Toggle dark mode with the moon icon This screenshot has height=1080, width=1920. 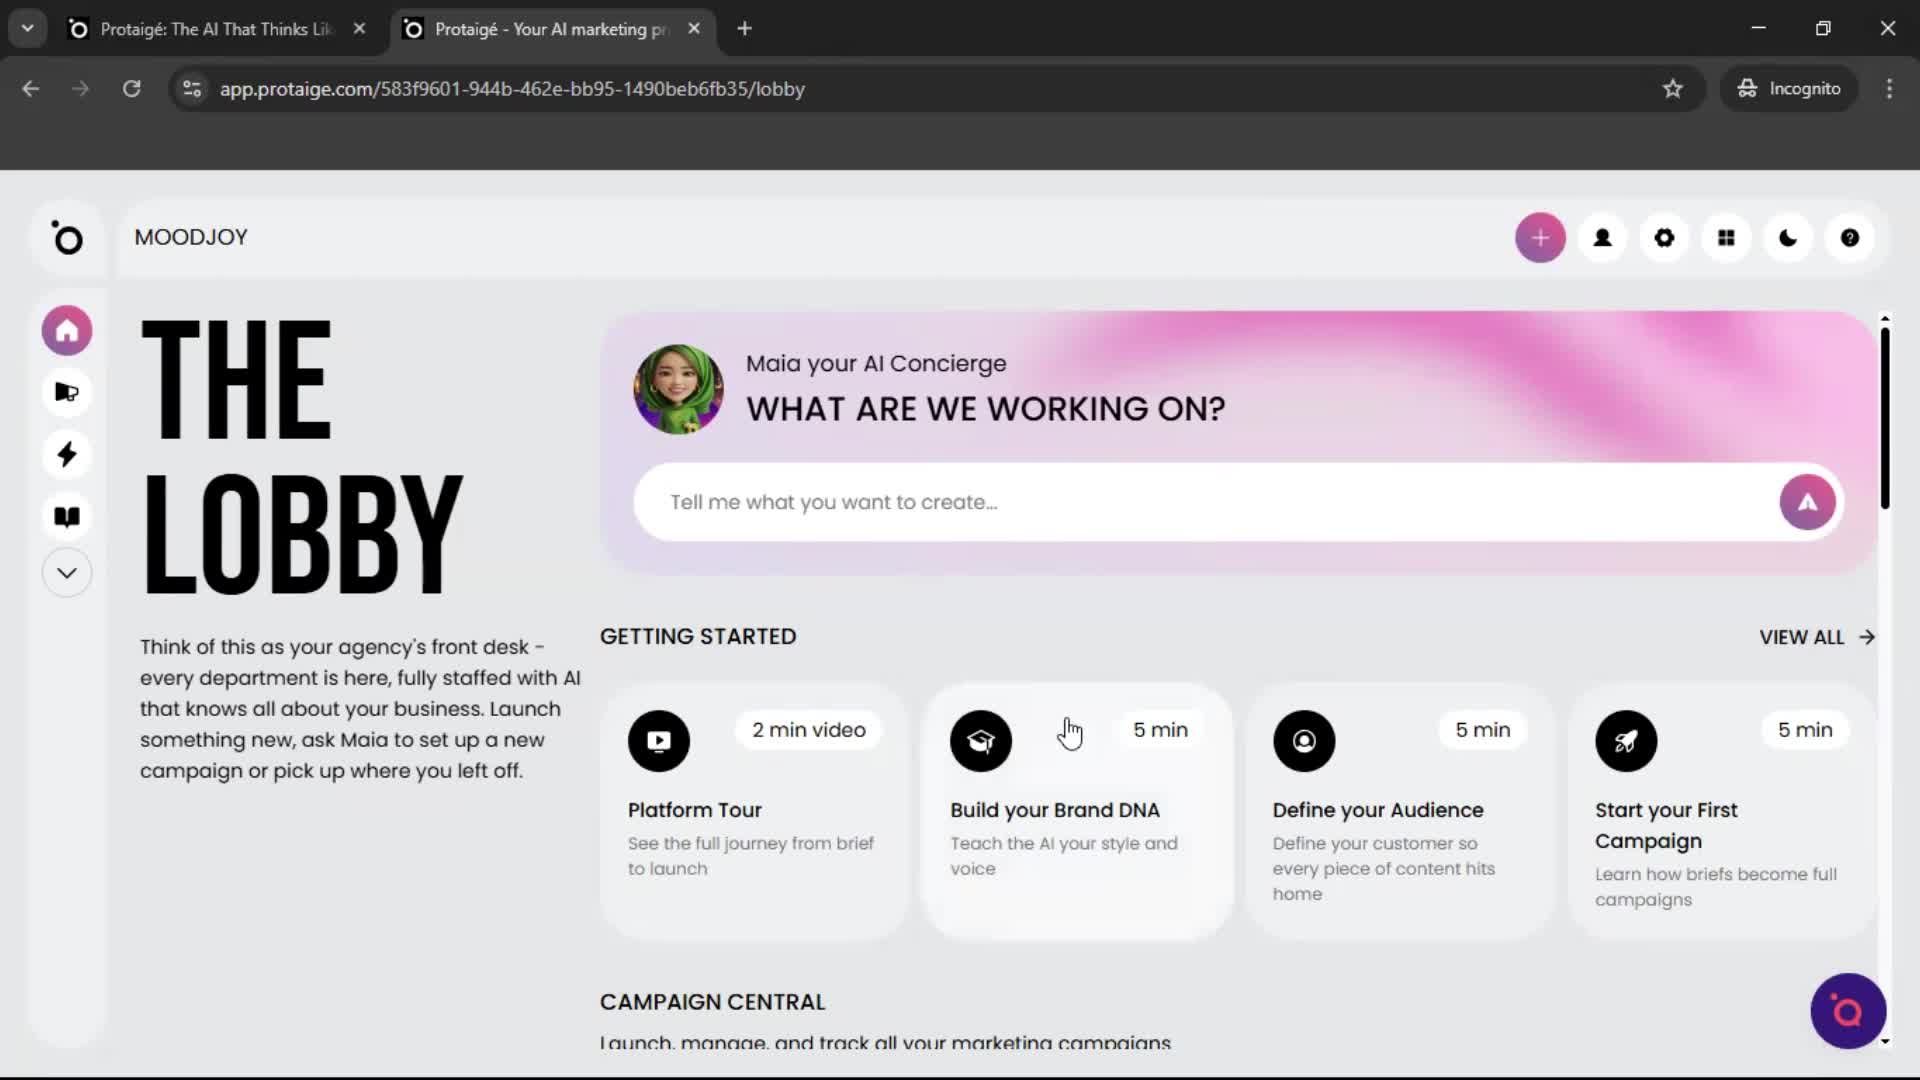point(1787,237)
